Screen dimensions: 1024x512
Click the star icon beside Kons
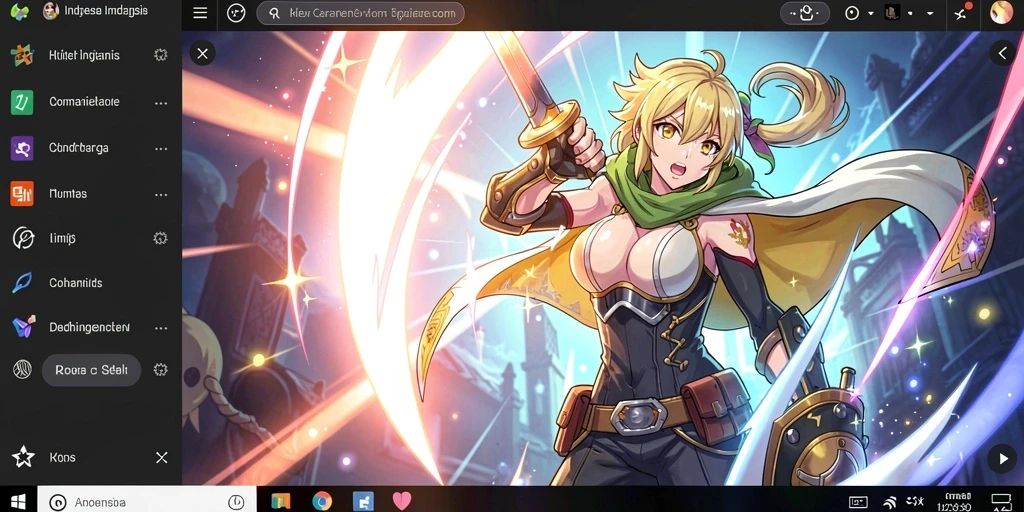click(24, 457)
